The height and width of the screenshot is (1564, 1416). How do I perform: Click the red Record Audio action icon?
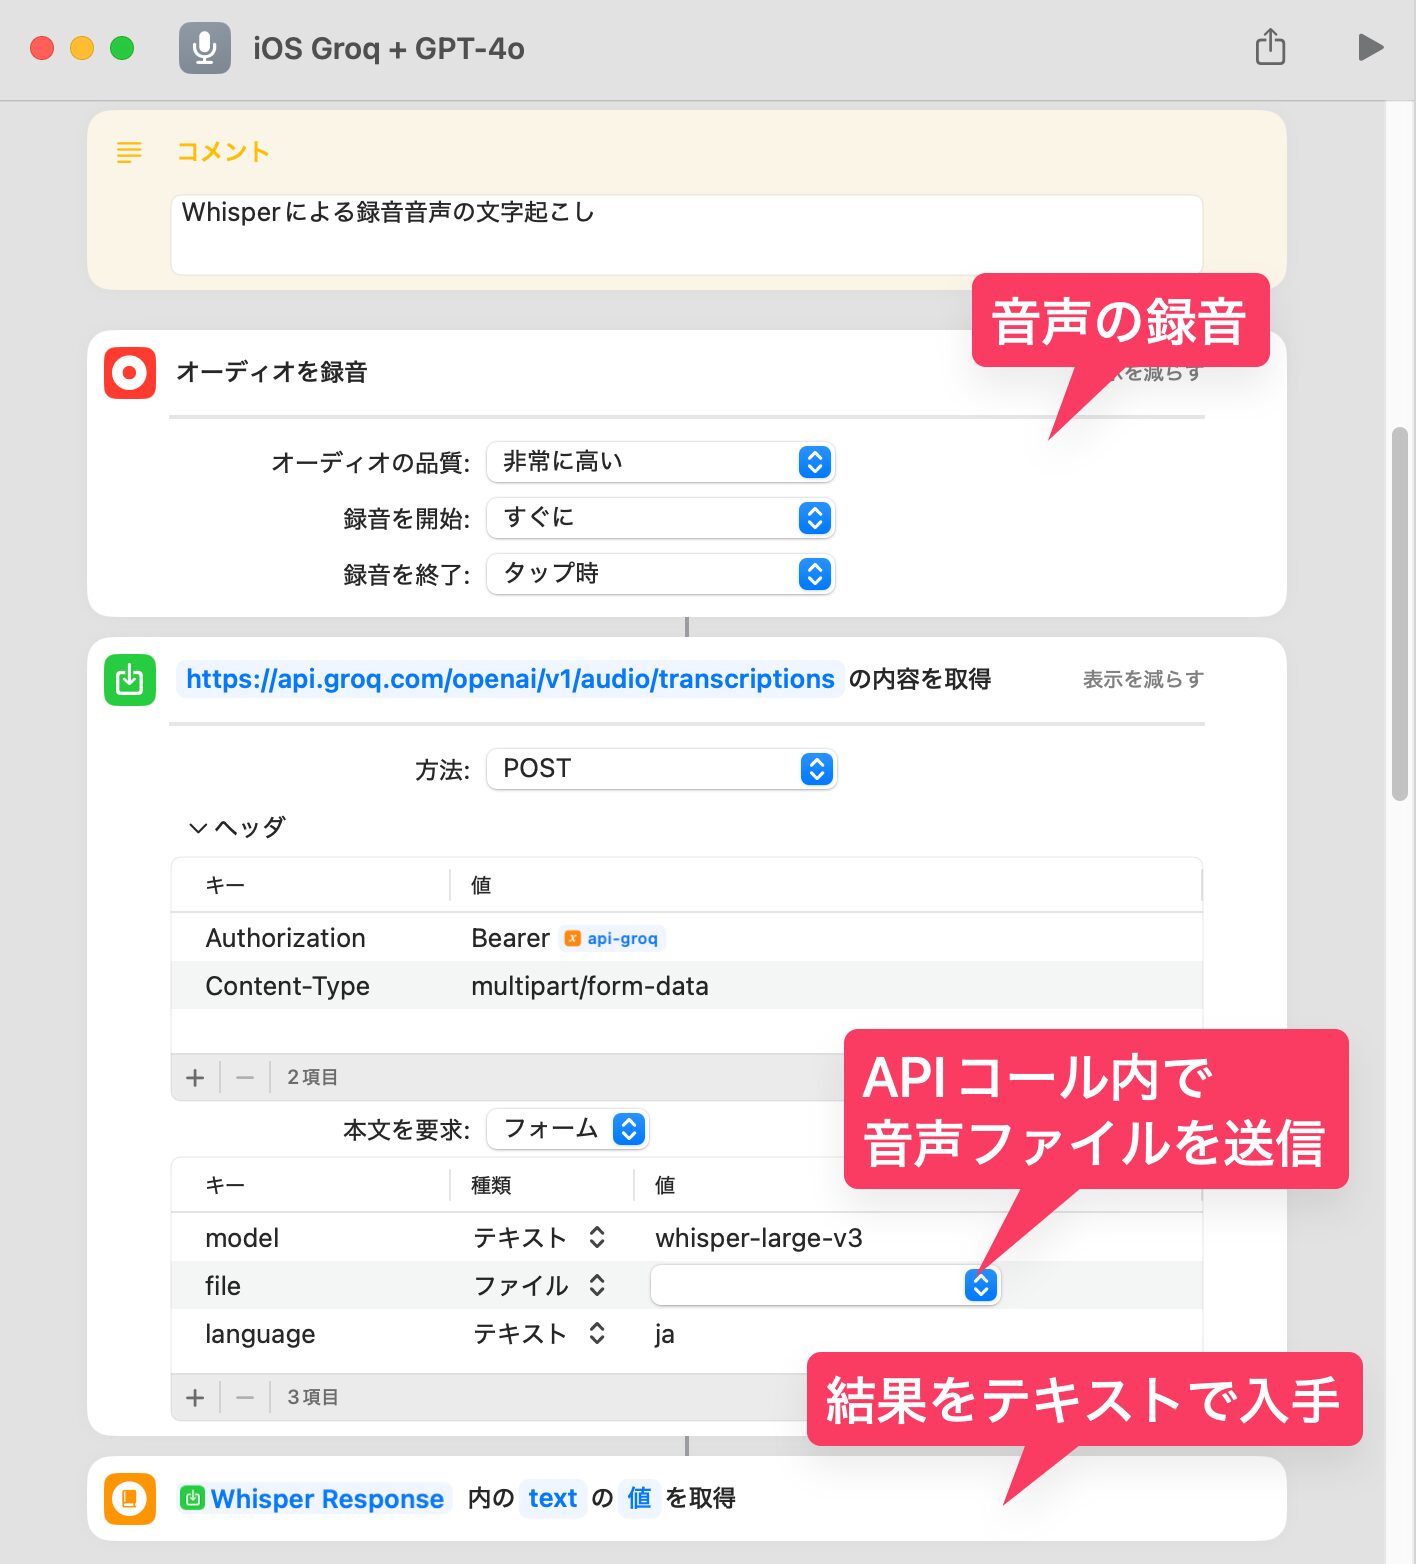click(130, 373)
